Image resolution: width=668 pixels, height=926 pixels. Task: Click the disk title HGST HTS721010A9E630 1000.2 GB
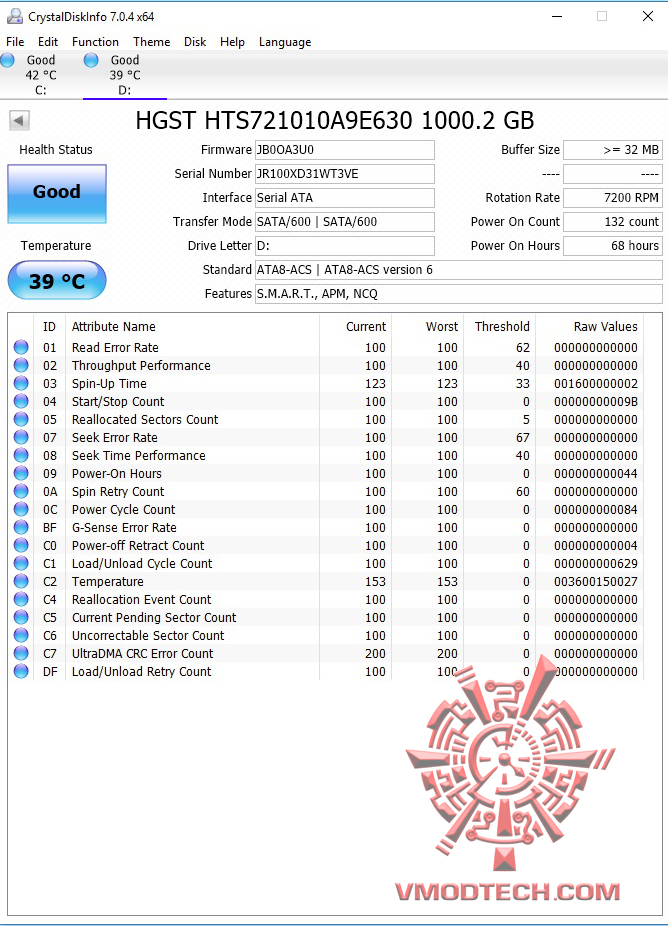pyautogui.click(x=334, y=121)
